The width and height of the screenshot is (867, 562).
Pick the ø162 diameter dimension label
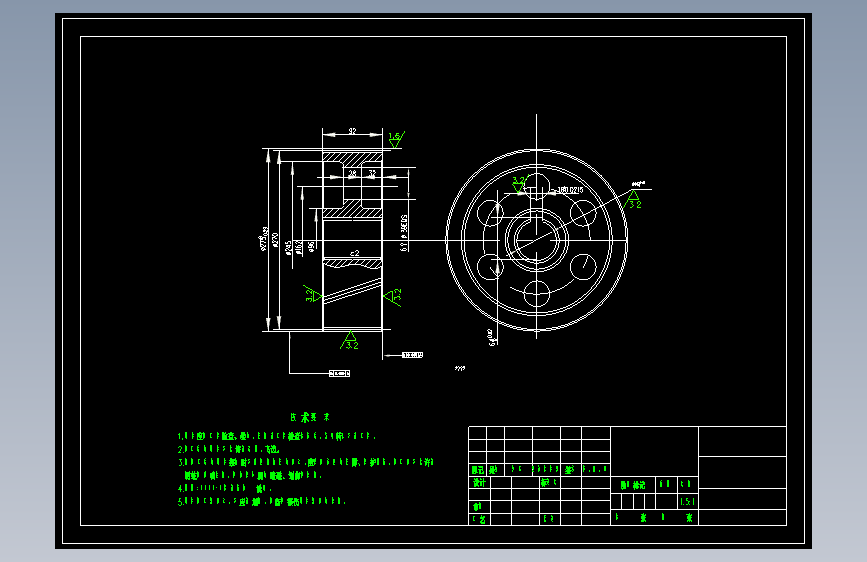299,247
